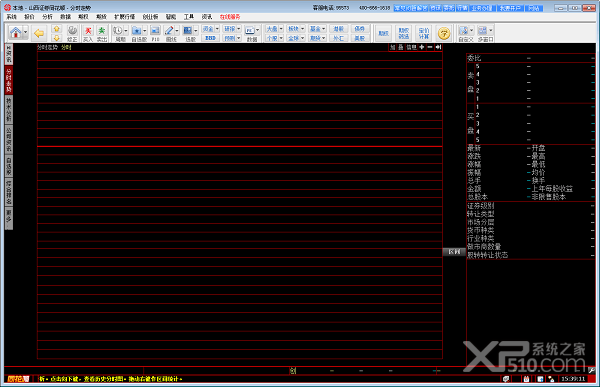The width and height of the screenshot is (600, 387).
Task: Zoom out with the chart minus button
Action: (430, 47)
